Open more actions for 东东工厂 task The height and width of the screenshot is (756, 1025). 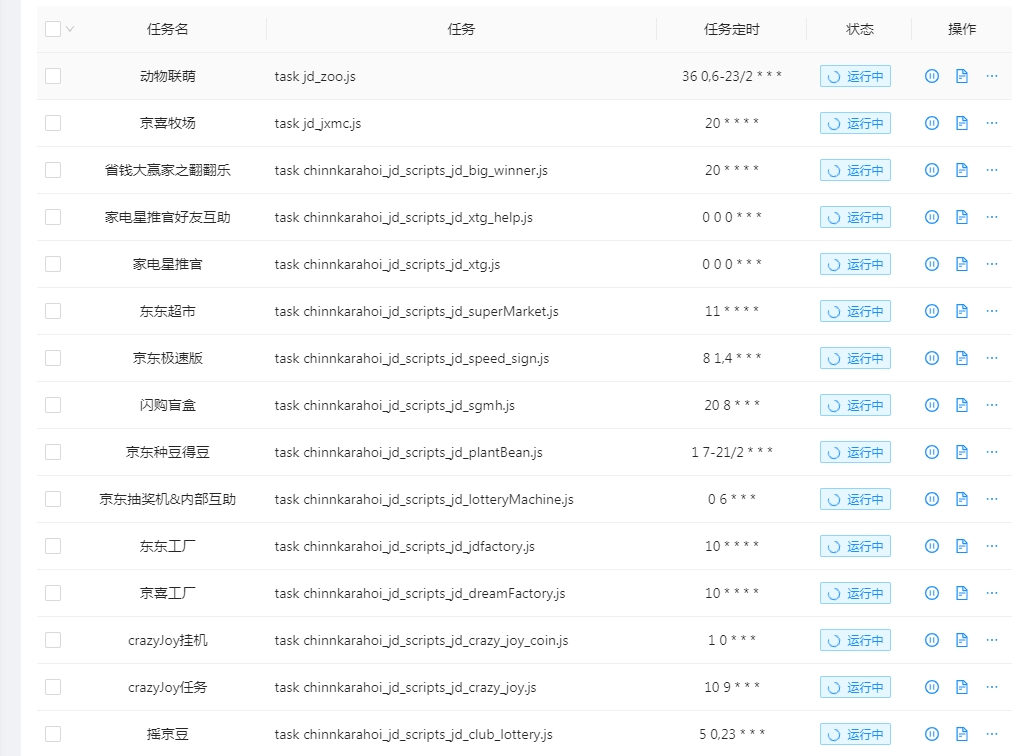click(991, 546)
